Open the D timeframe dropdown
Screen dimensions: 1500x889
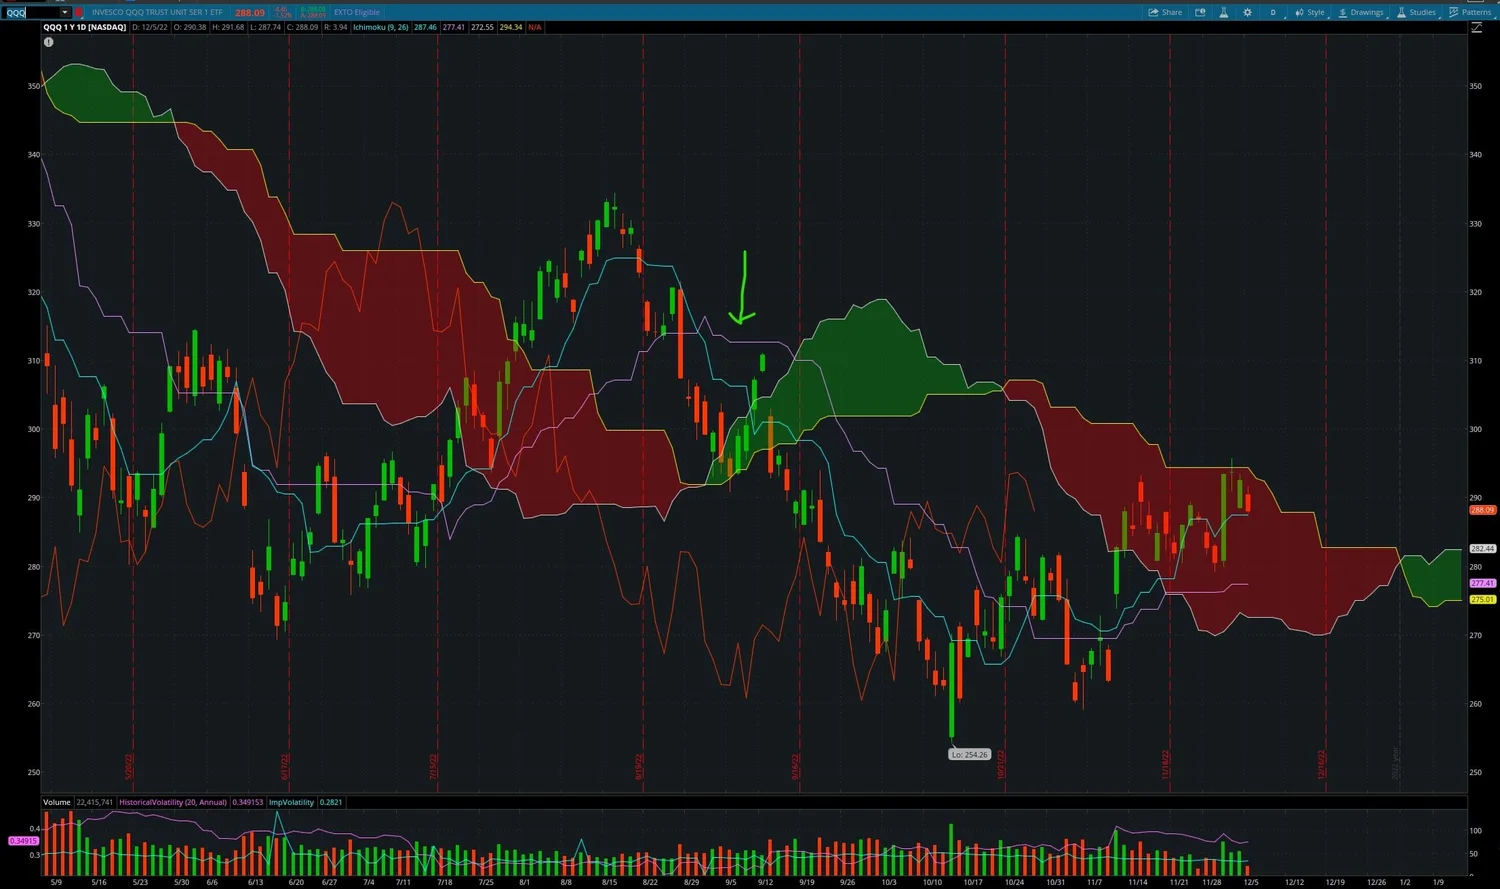(1273, 12)
